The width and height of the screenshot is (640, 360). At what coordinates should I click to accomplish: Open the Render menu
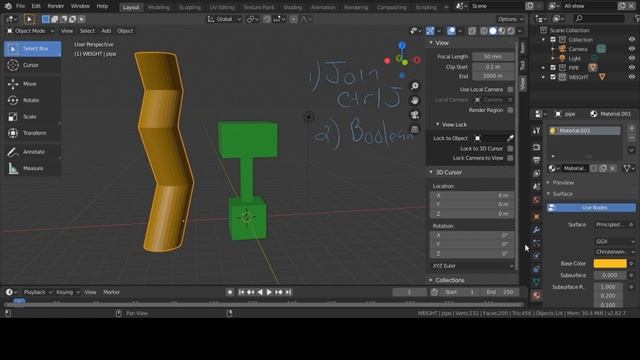[x=56, y=7]
